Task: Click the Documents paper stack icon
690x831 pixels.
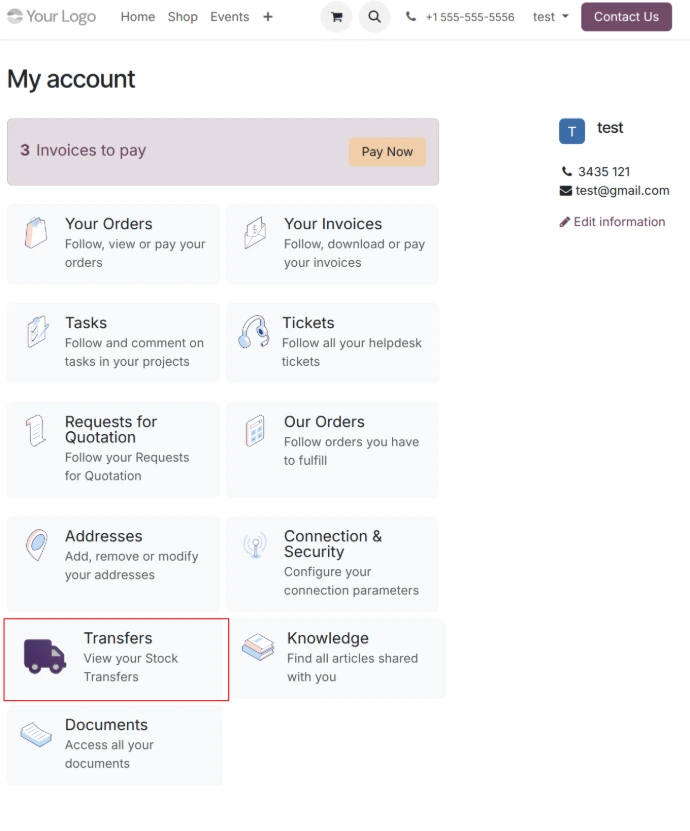Action: [x=36, y=734]
